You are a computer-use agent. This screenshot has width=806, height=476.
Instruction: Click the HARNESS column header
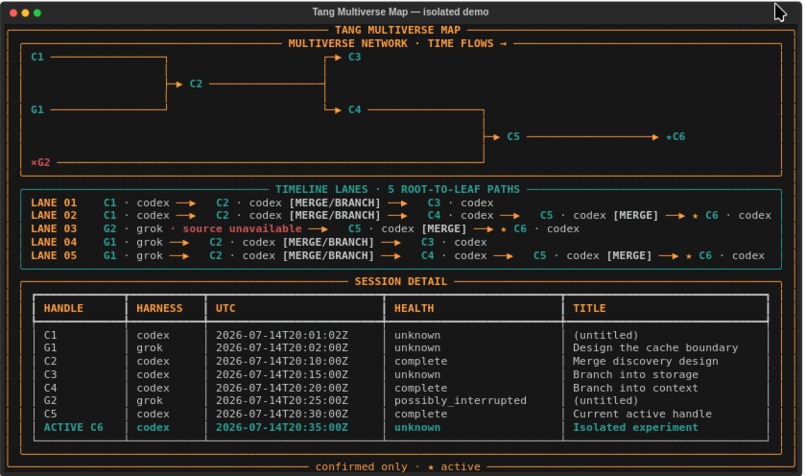[159, 308]
